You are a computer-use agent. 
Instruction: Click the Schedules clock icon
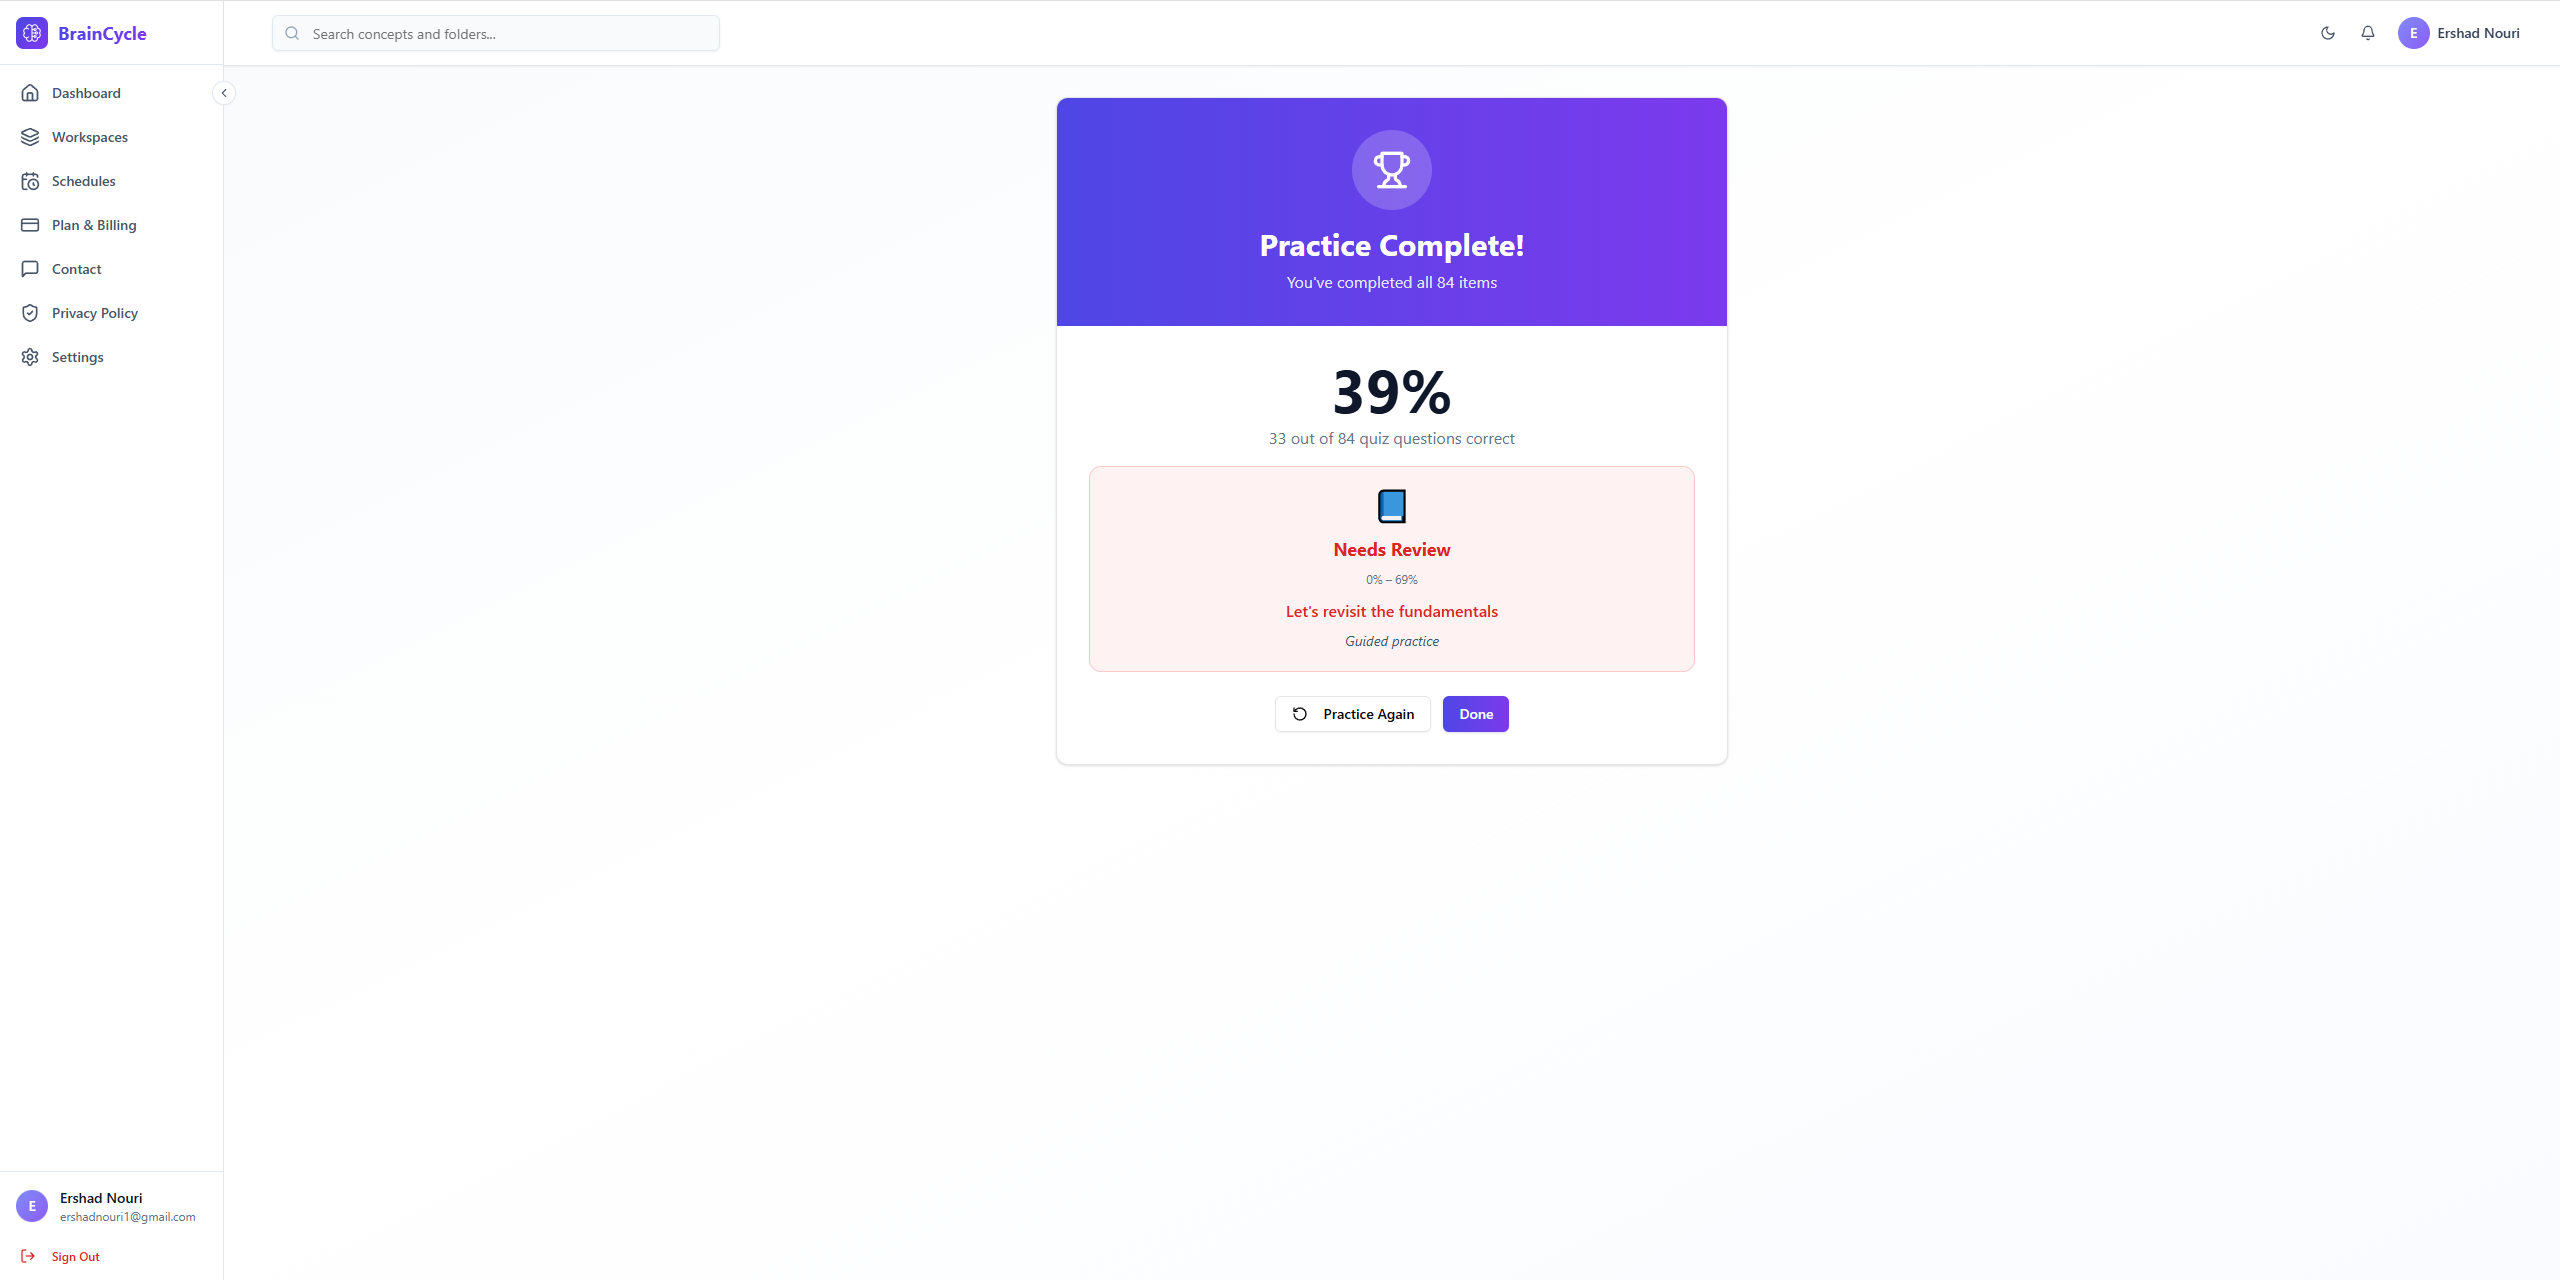[x=31, y=181]
